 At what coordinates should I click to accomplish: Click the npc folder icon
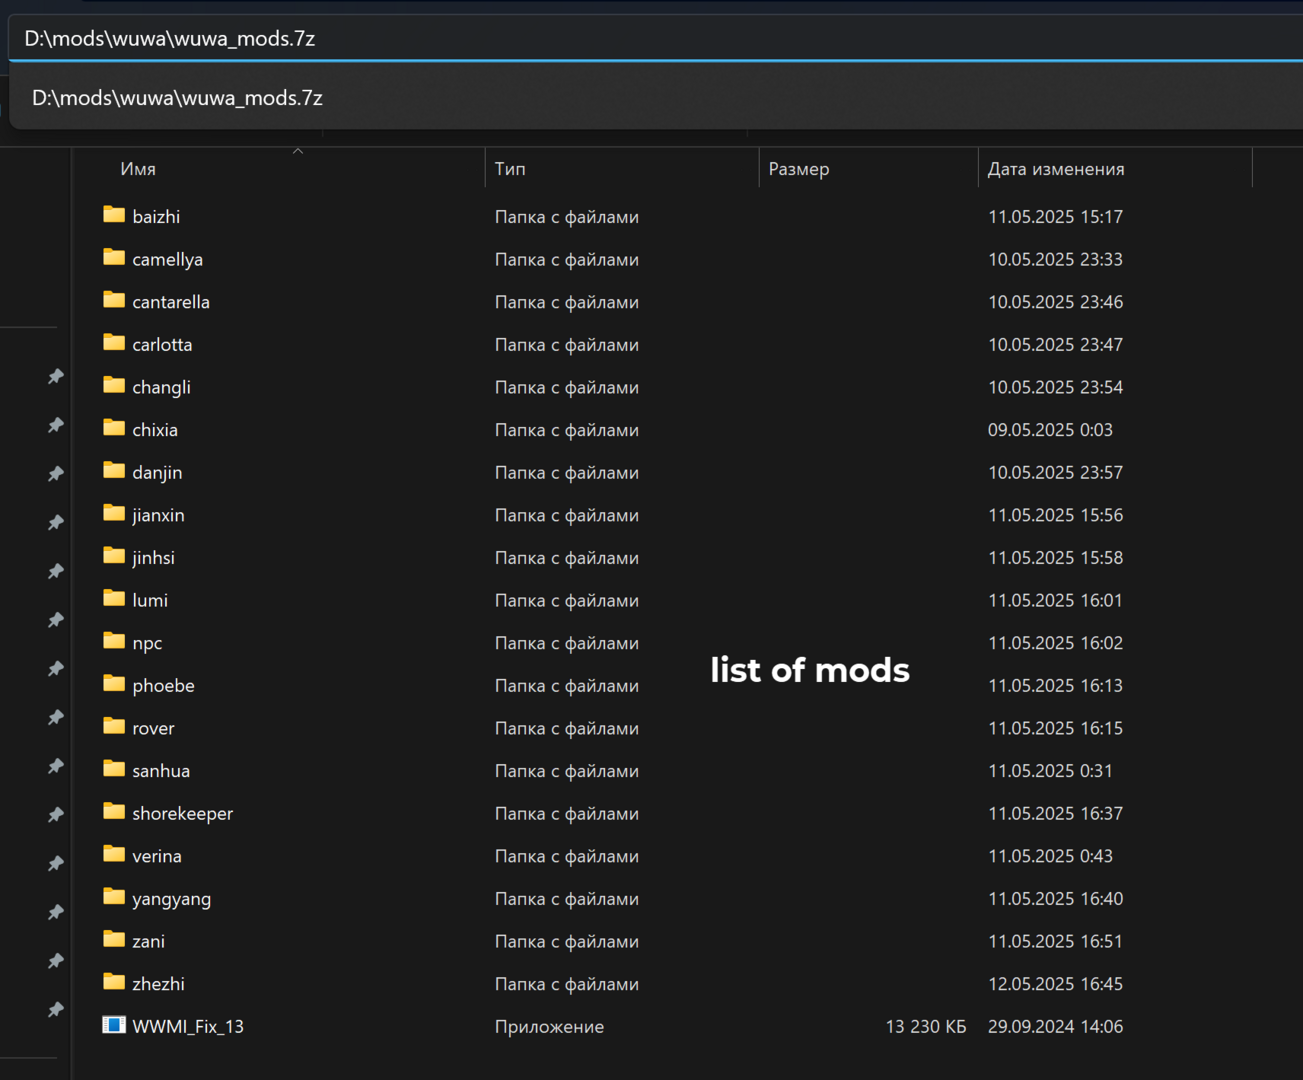[114, 642]
